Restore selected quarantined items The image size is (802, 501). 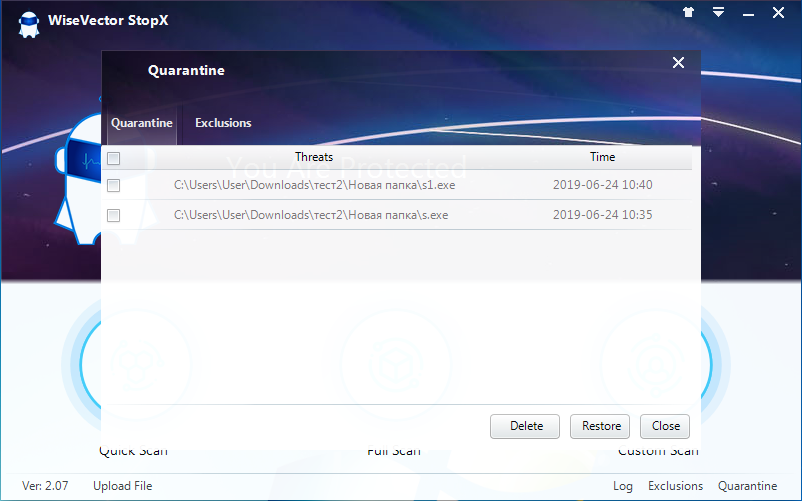(x=600, y=426)
